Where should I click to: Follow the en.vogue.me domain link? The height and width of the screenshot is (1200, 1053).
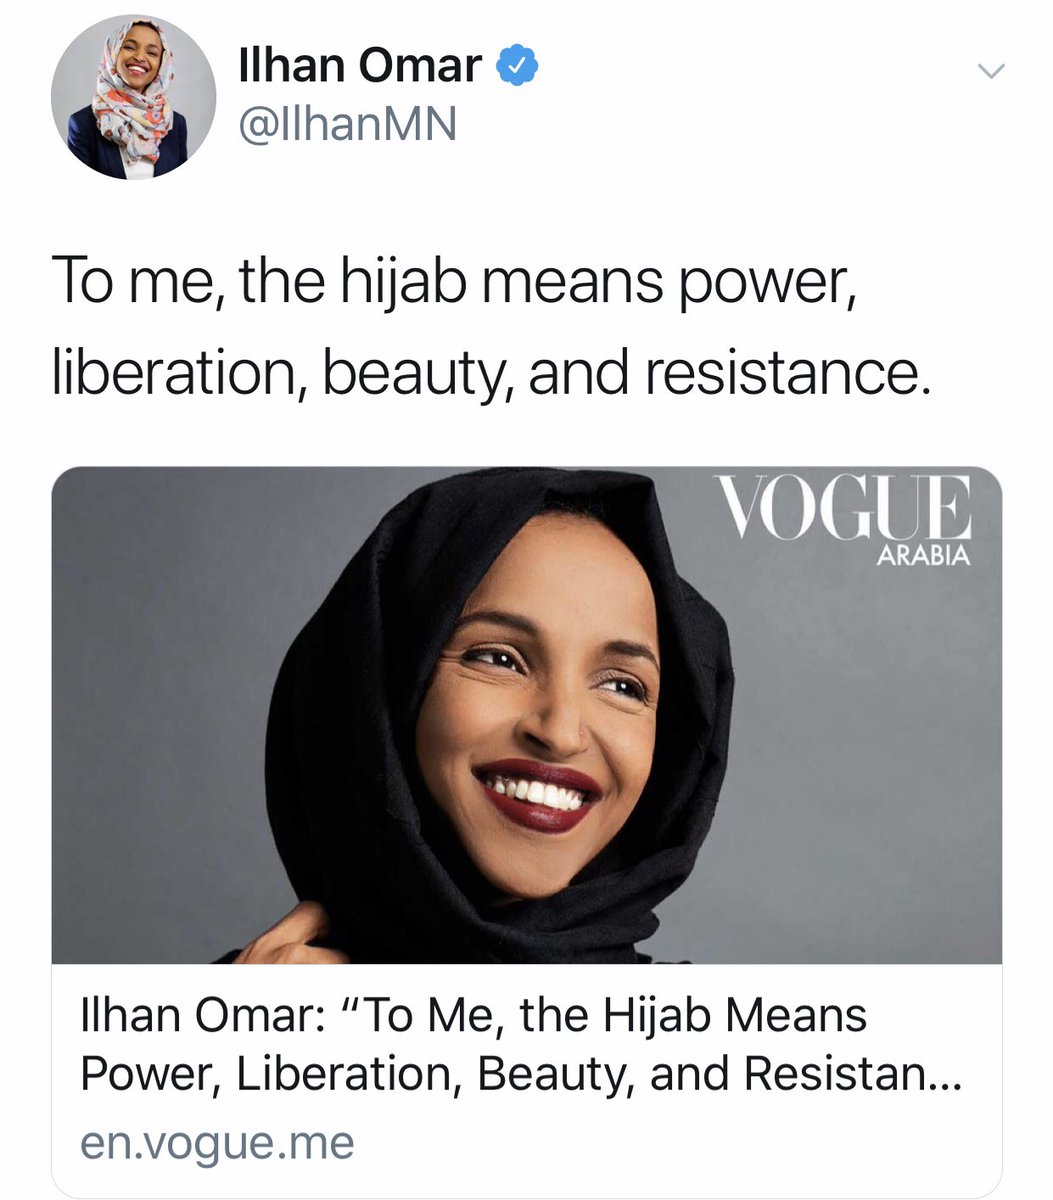[x=217, y=1143]
